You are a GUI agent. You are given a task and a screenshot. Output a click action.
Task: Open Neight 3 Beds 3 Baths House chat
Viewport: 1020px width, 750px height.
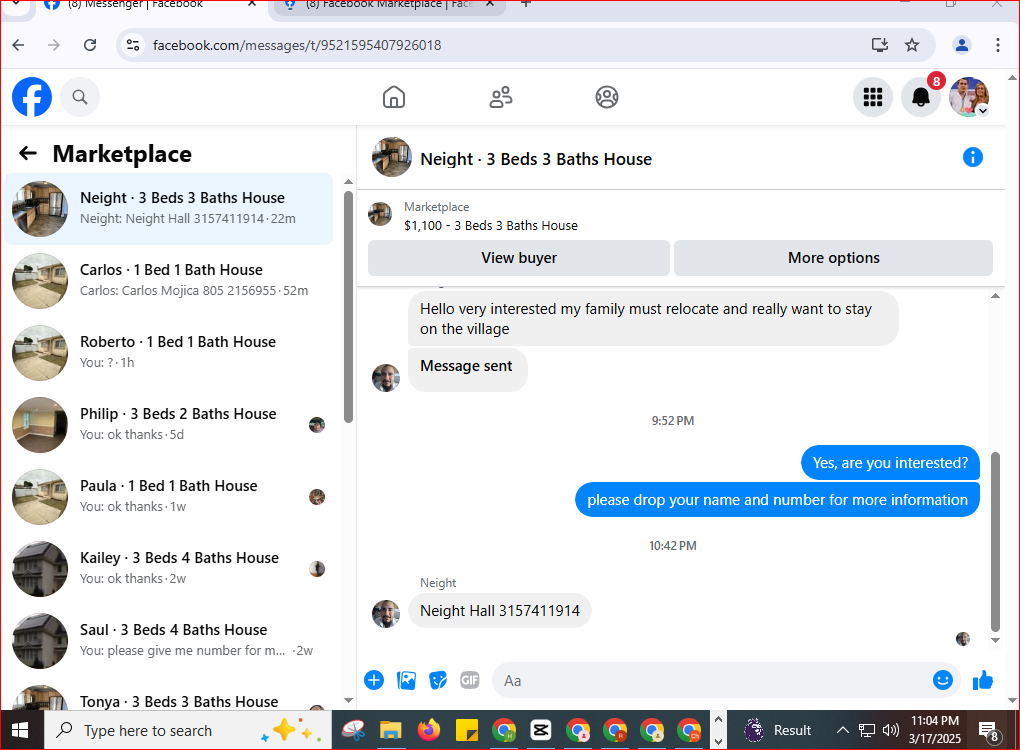click(168, 209)
